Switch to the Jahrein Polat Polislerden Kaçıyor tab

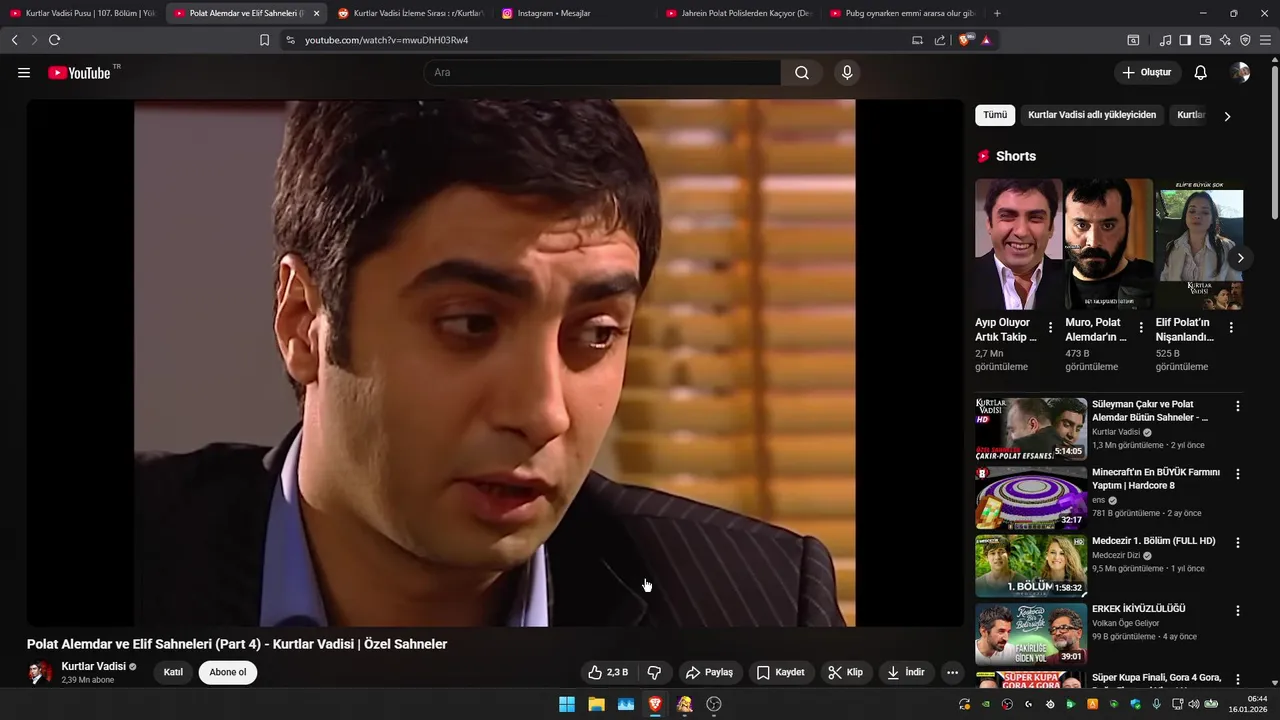click(x=738, y=13)
